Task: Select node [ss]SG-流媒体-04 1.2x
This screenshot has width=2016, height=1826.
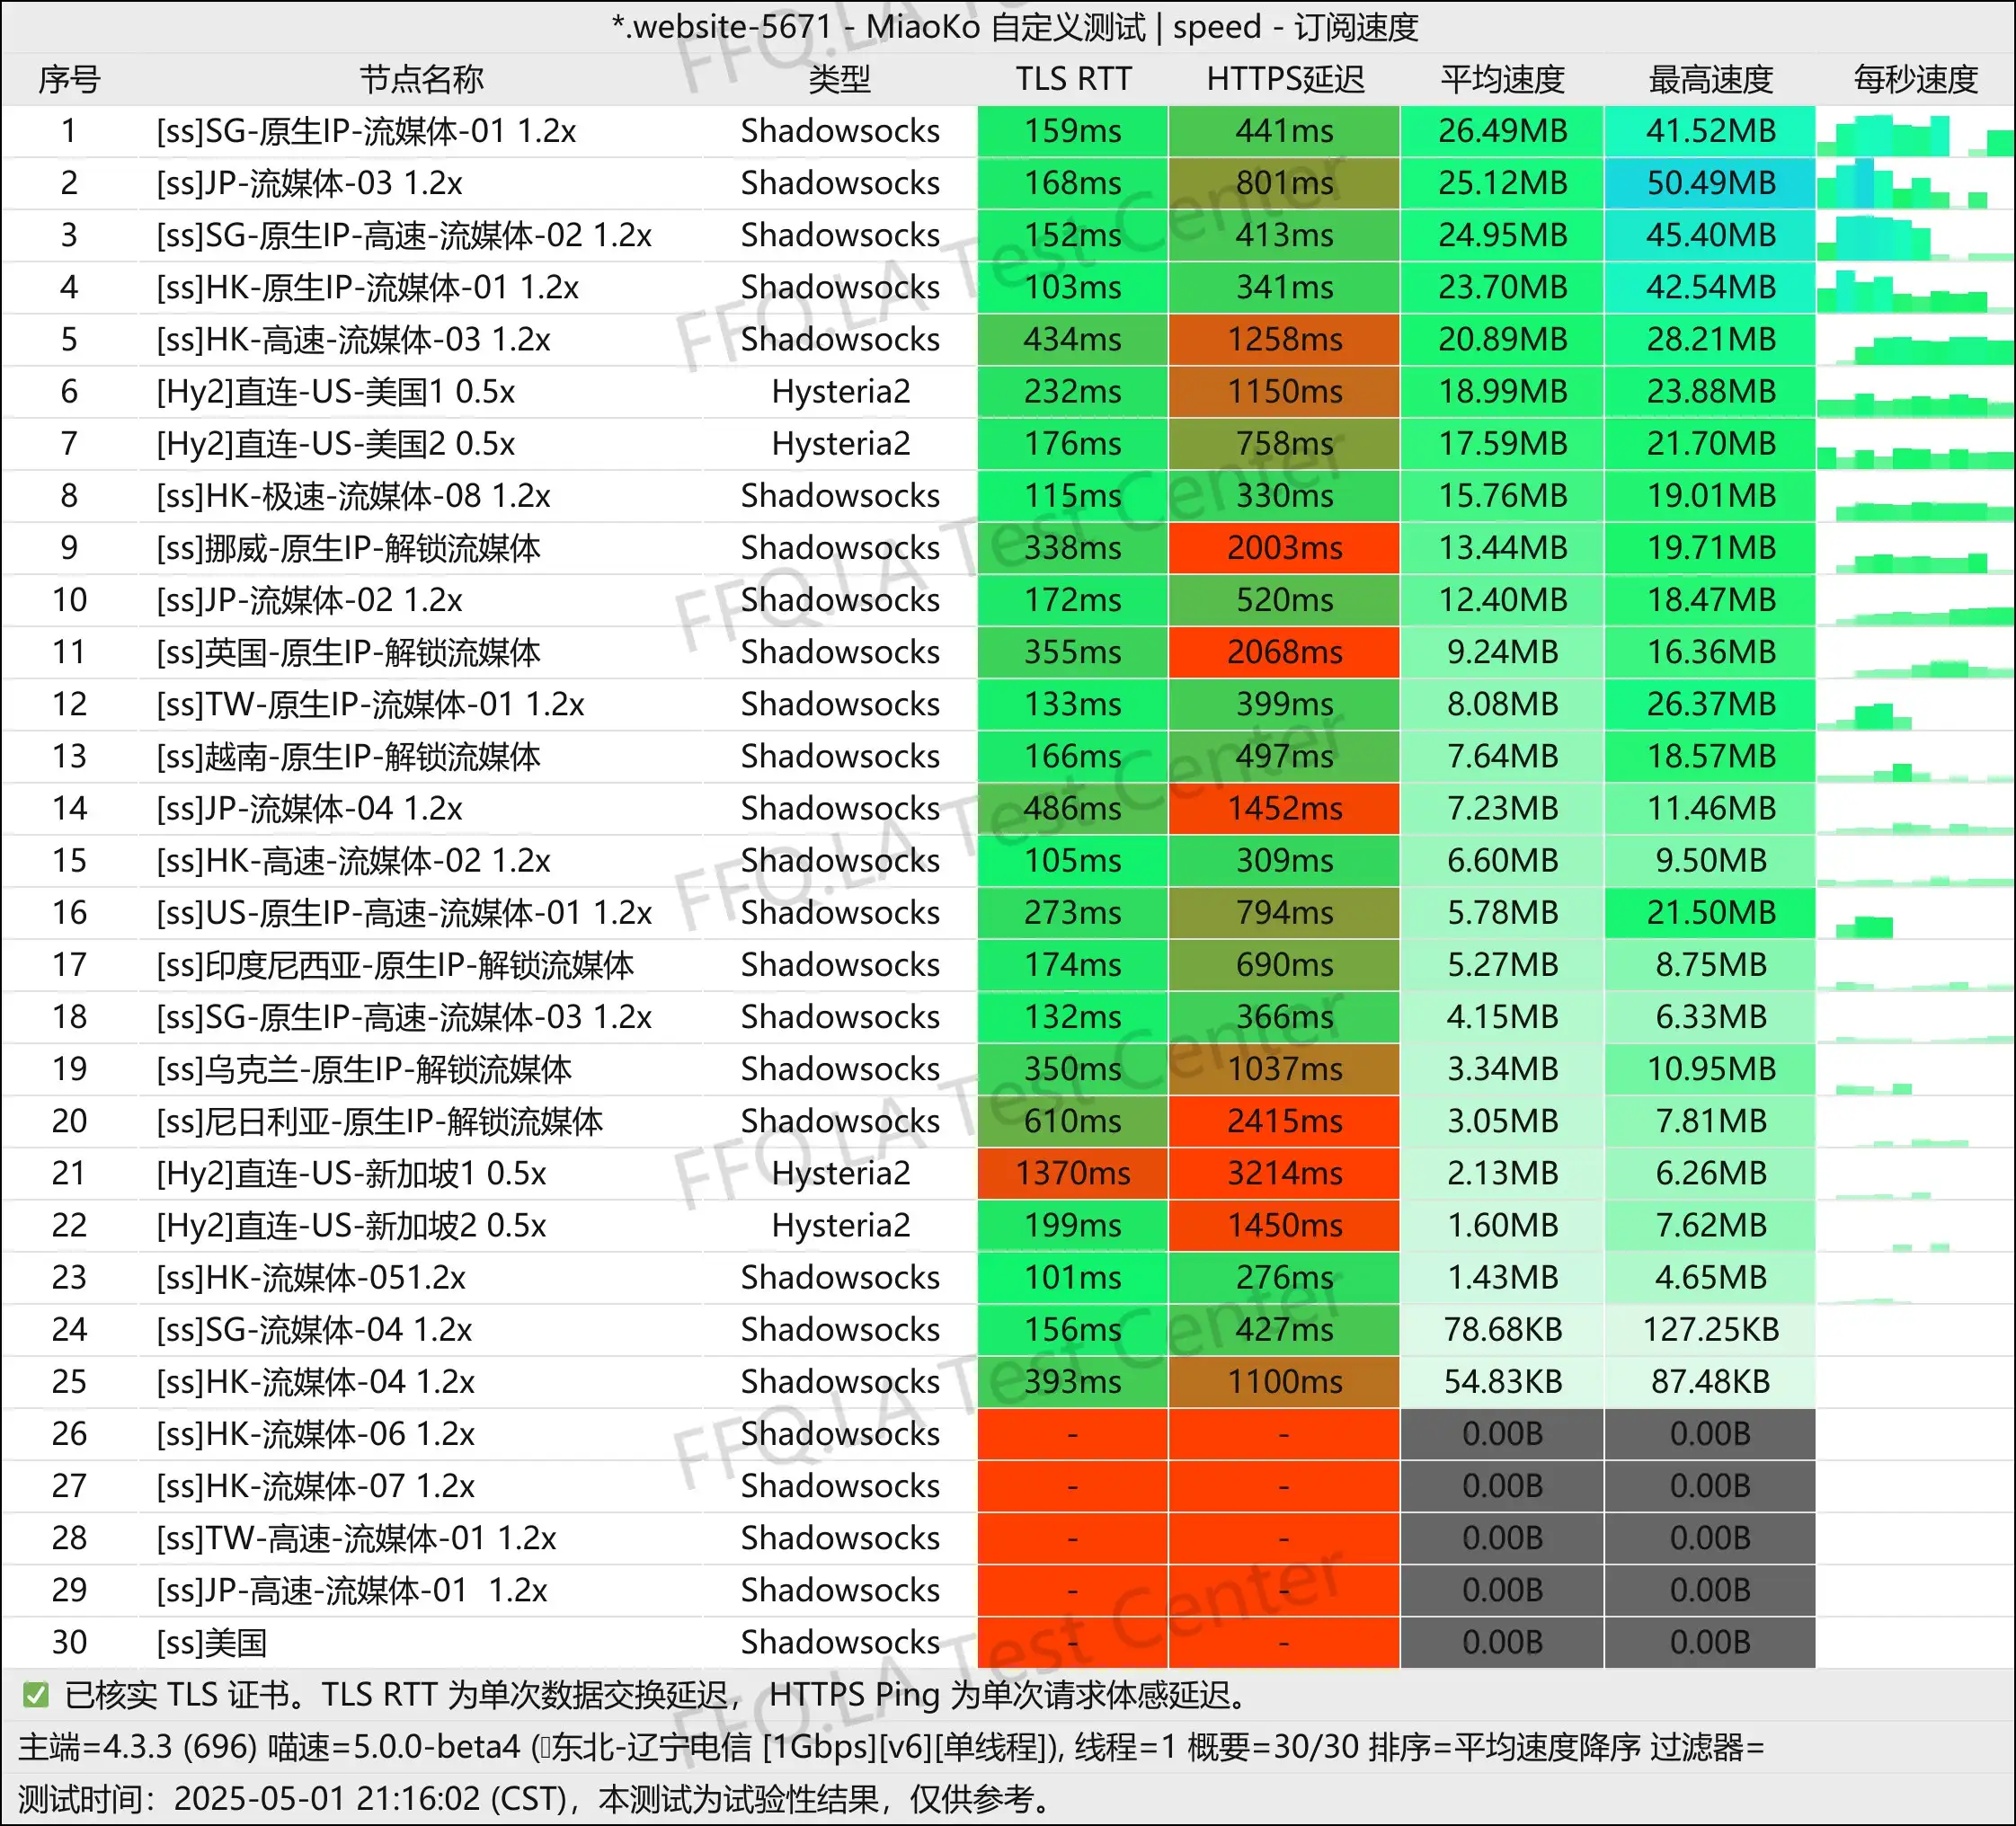Action: click(x=314, y=1329)
